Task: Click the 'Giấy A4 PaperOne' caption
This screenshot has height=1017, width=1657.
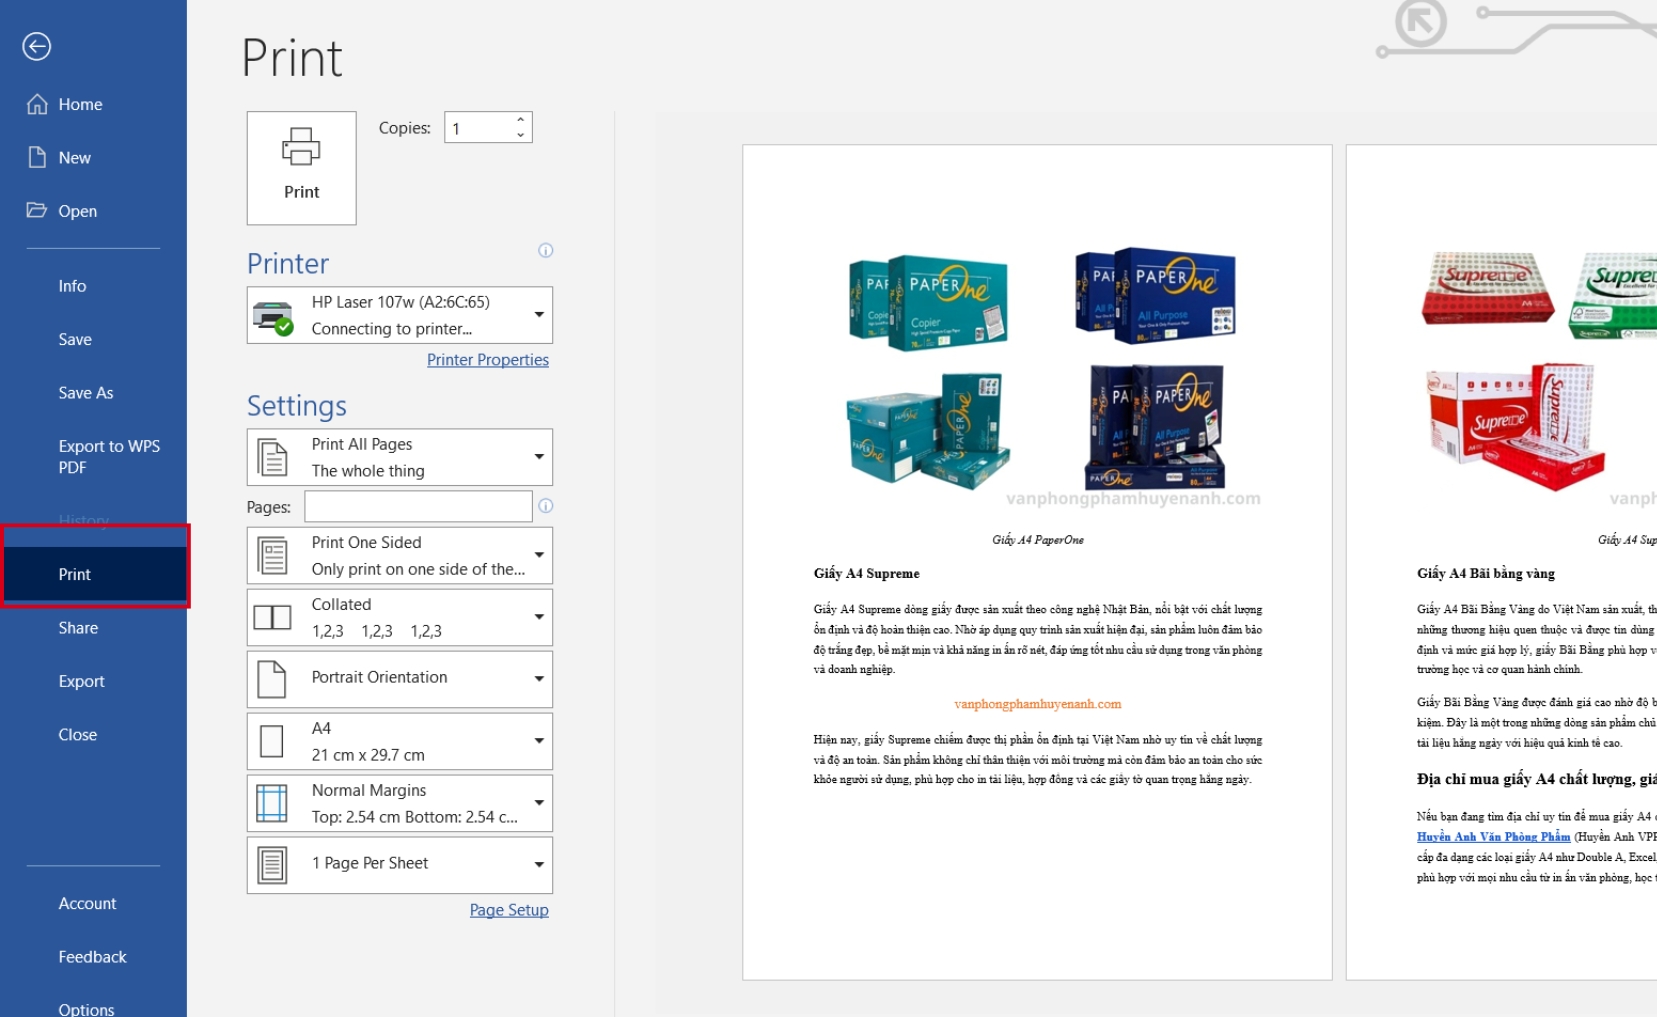Action: (x=1037, y=540)
